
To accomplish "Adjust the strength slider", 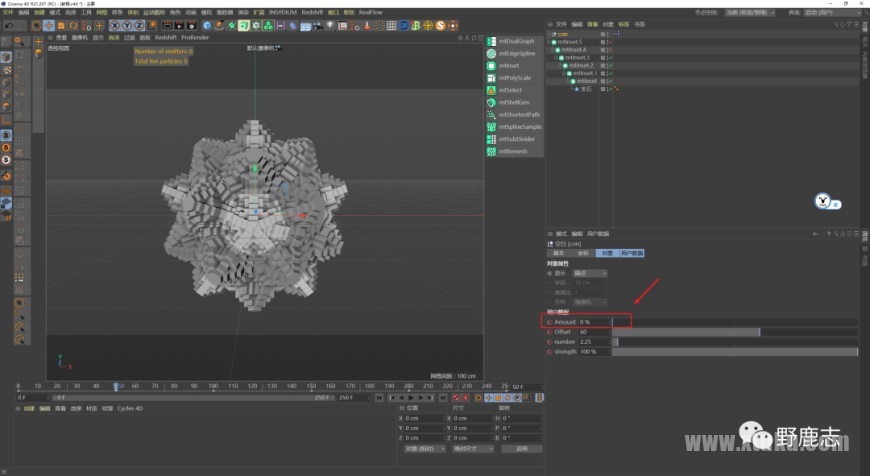I will tap(735, 352).
